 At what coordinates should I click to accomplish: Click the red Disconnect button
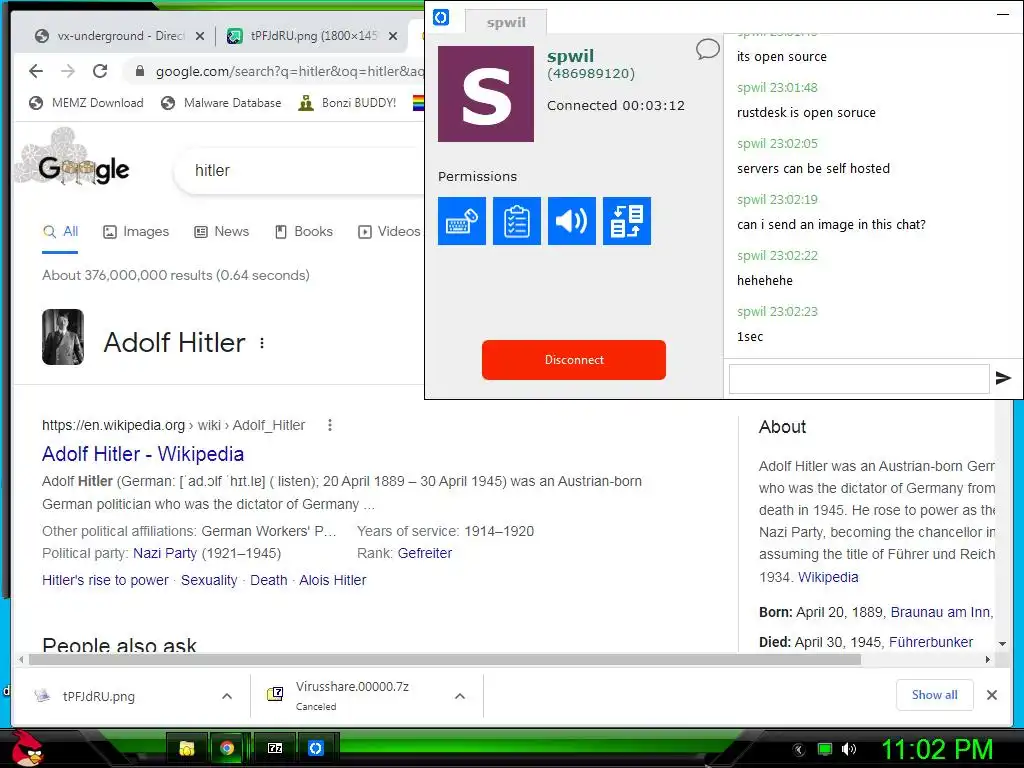pos(573,360)
